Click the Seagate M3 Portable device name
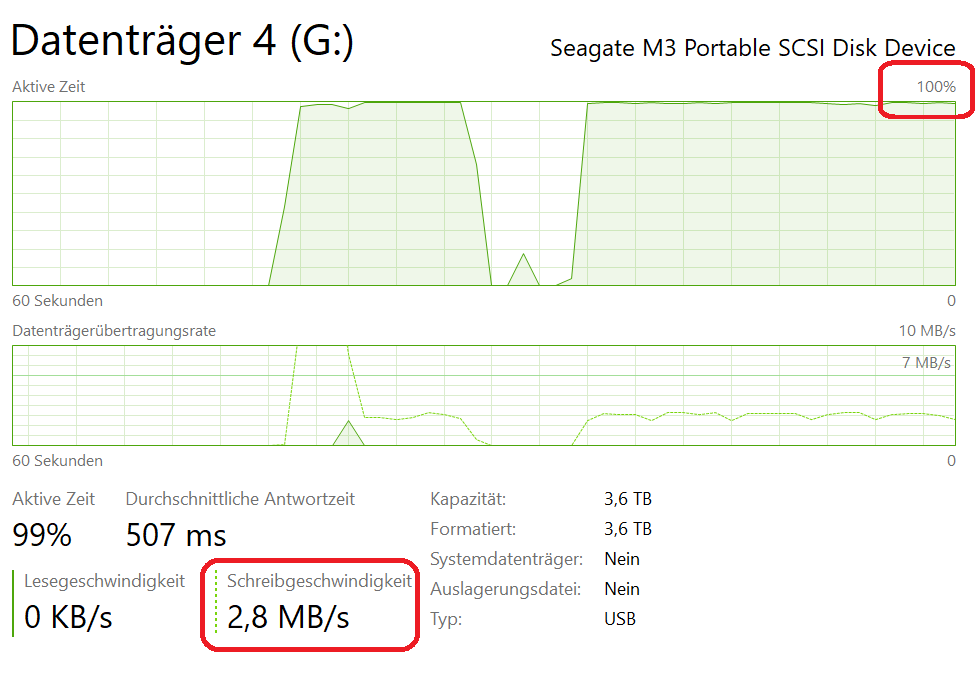This screenshot has width=976, height=696. pos(752,48)
